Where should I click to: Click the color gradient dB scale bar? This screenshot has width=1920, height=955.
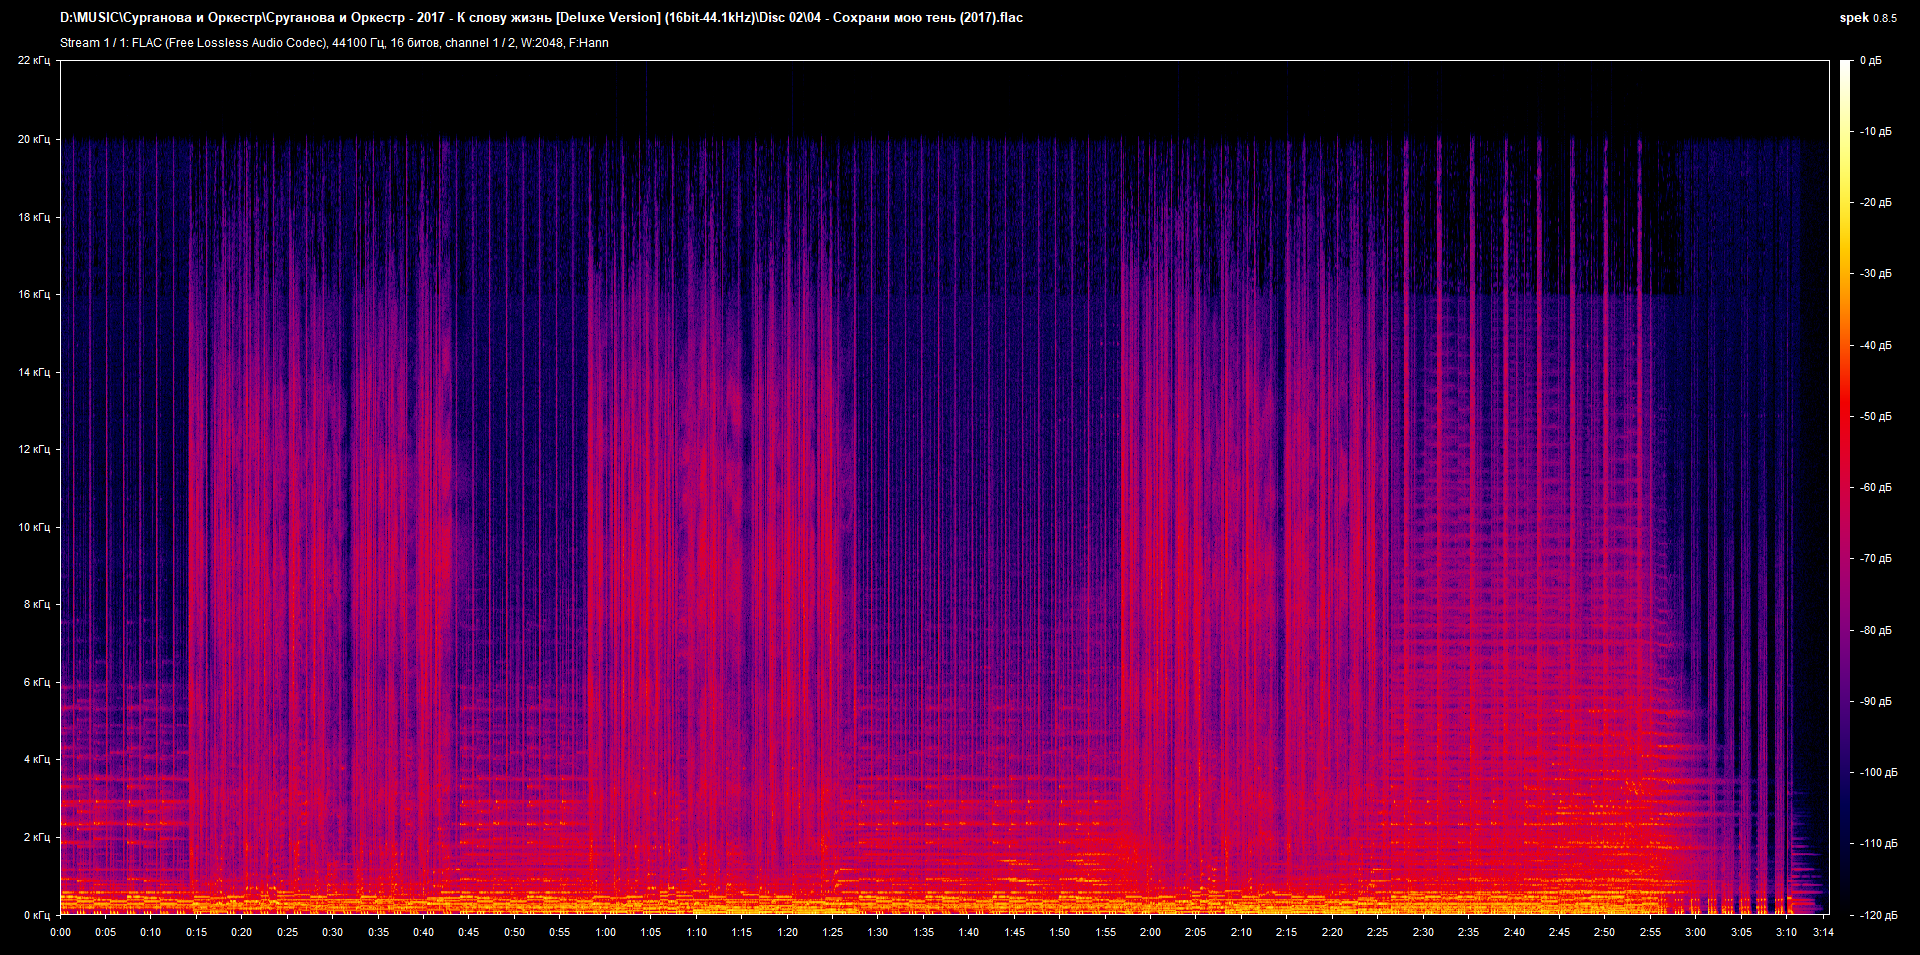click(1845, 487)
